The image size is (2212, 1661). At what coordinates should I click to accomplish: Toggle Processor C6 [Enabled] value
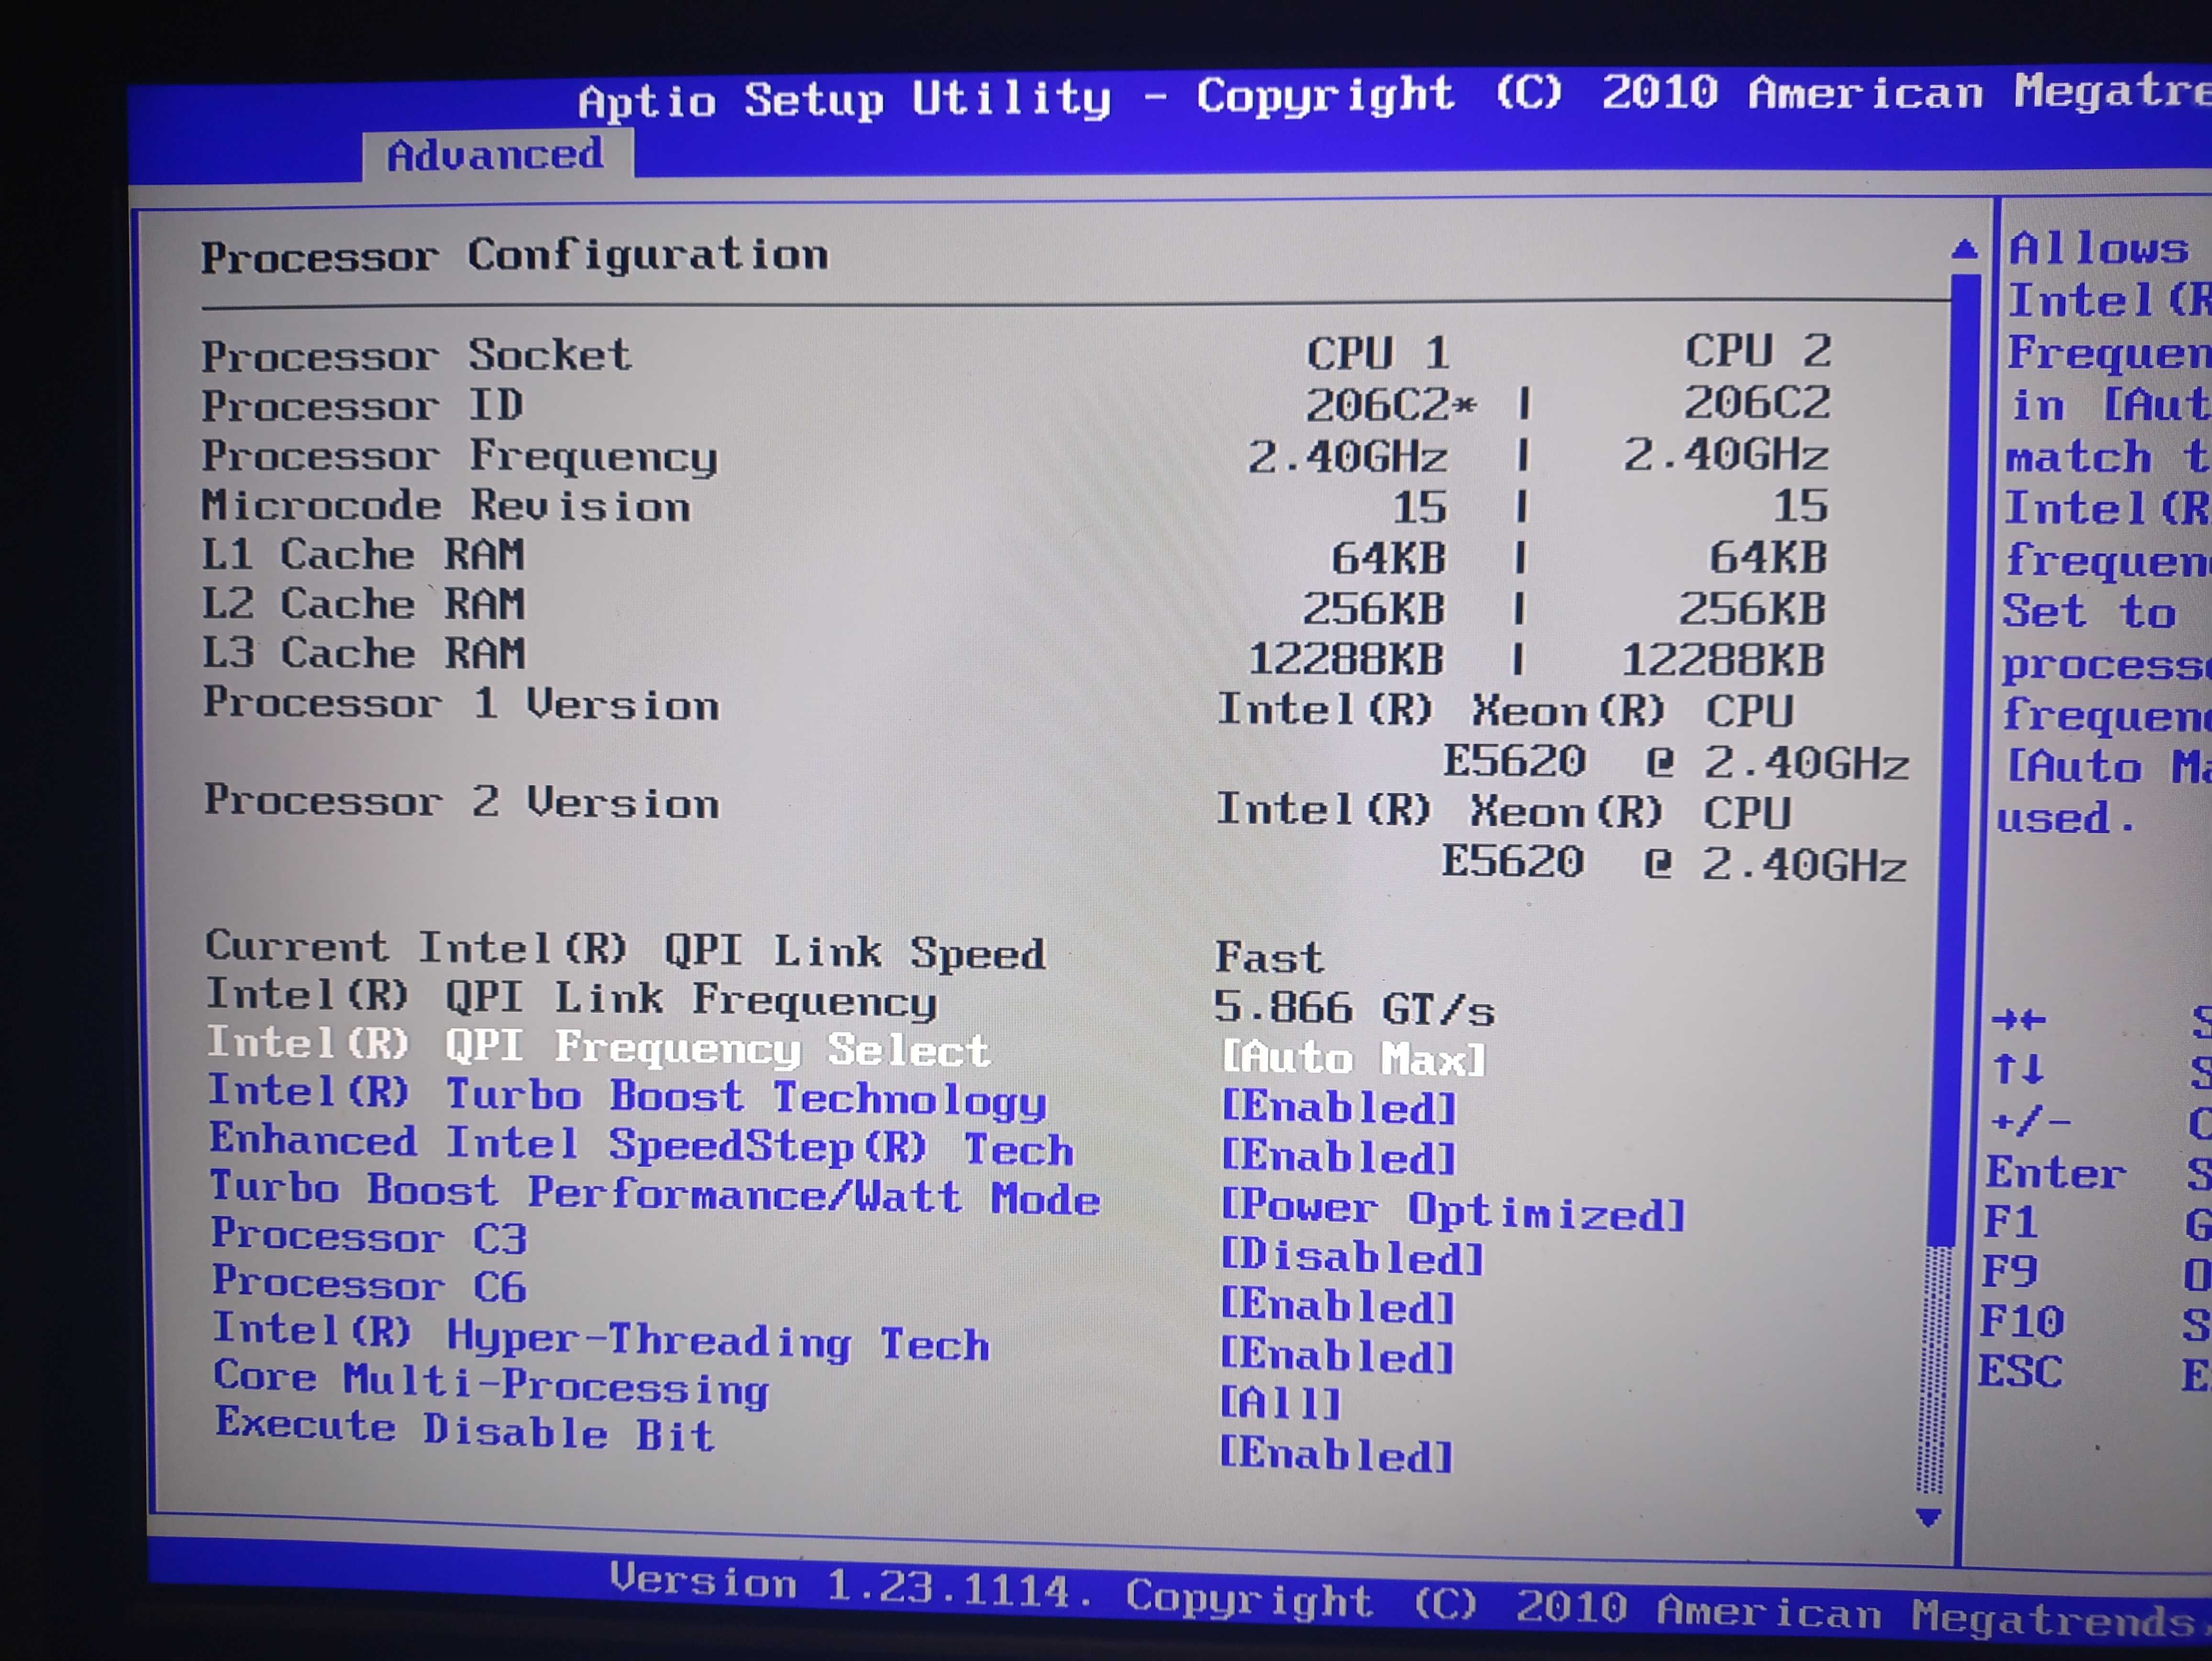click(x=1337, y=1306)
